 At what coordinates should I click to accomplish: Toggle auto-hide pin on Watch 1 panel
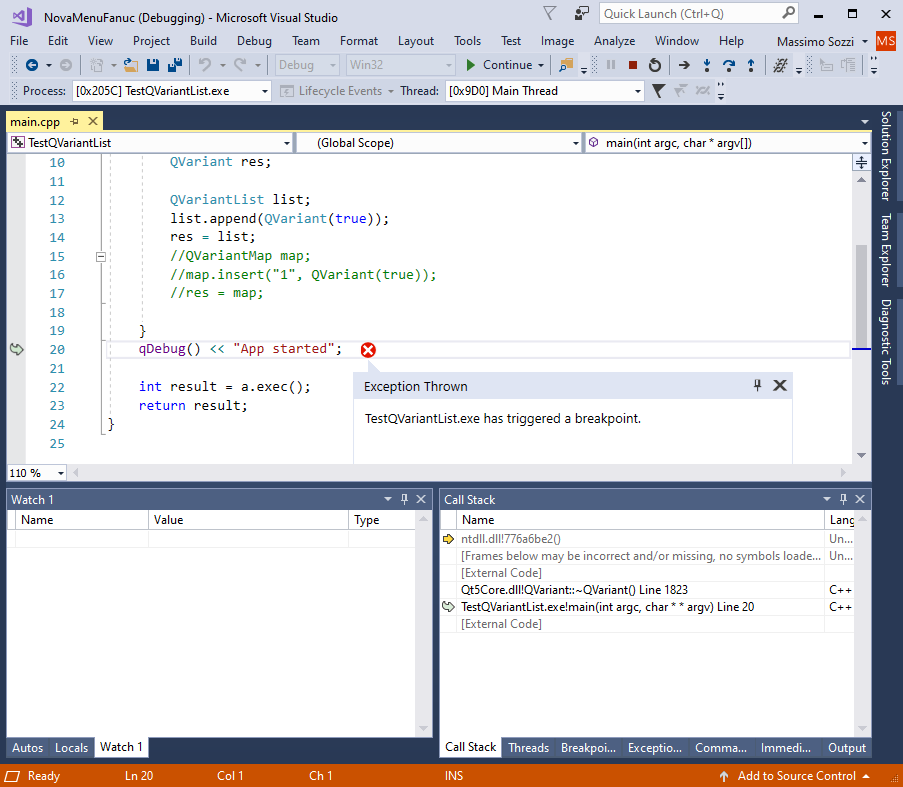[404, 499]
